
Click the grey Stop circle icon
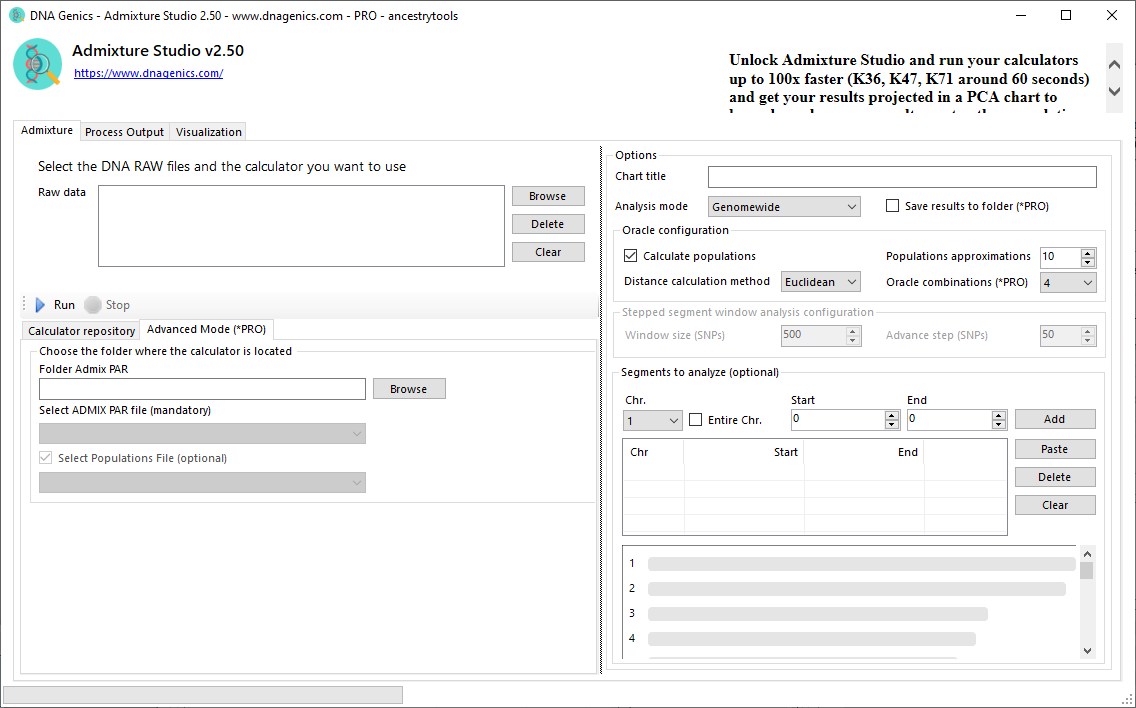click(x=93, y=305)
